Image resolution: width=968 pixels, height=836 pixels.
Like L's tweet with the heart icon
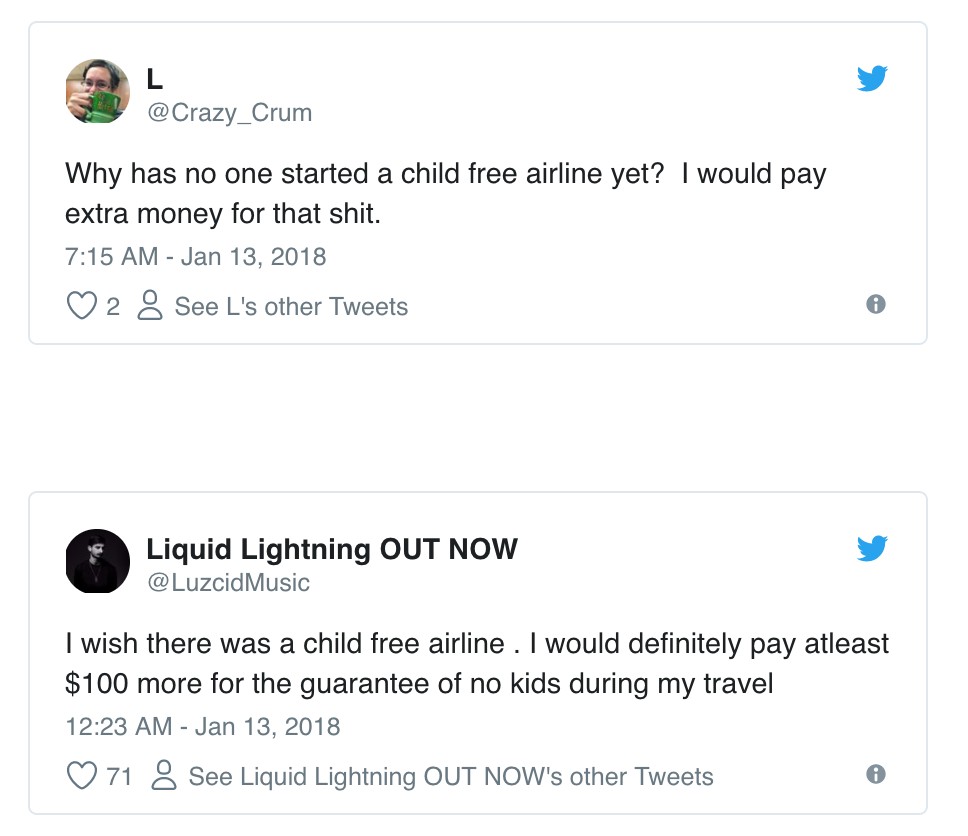[81, 306]
